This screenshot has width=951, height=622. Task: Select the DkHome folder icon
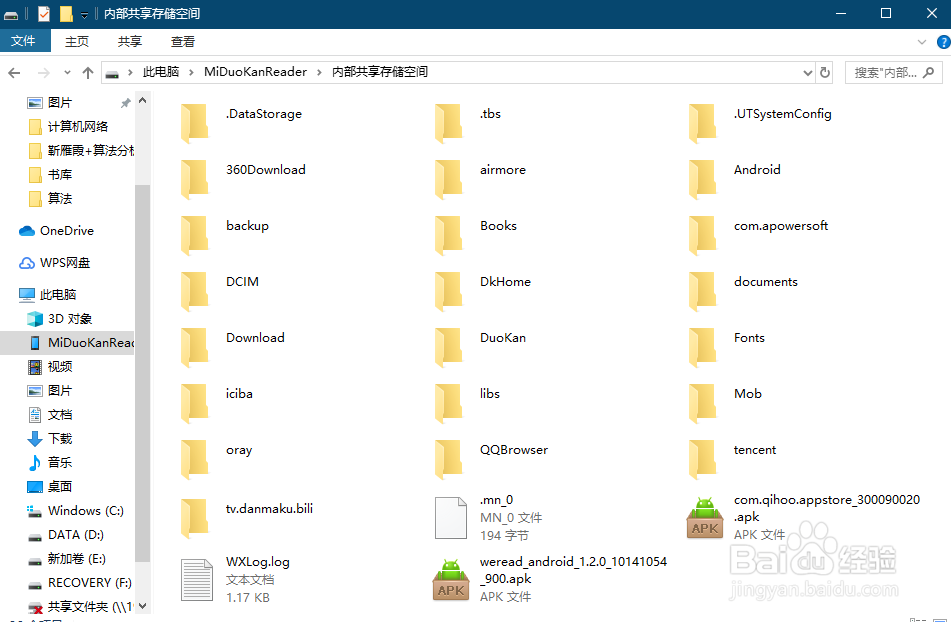pyautogui.click(x=449, y=291)
